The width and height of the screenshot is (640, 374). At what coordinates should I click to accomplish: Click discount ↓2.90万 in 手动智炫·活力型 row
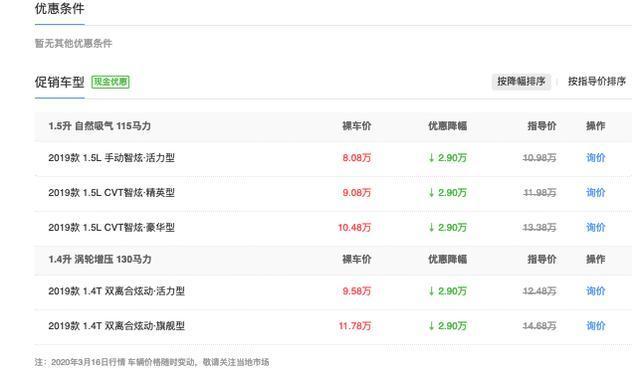pyautogui.click(x=447, y=158)
